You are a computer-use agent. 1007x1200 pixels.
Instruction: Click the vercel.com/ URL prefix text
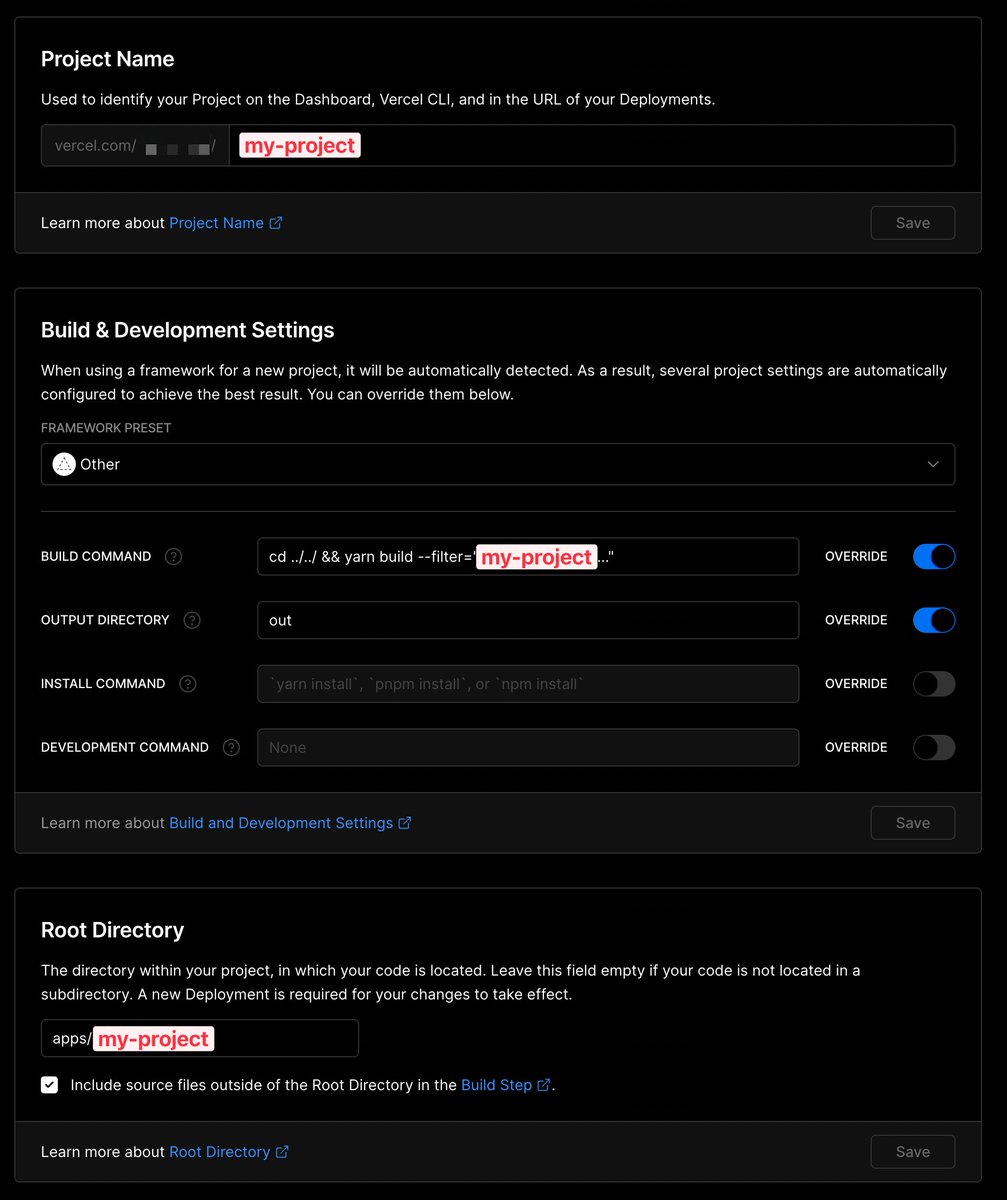point(95,146)
